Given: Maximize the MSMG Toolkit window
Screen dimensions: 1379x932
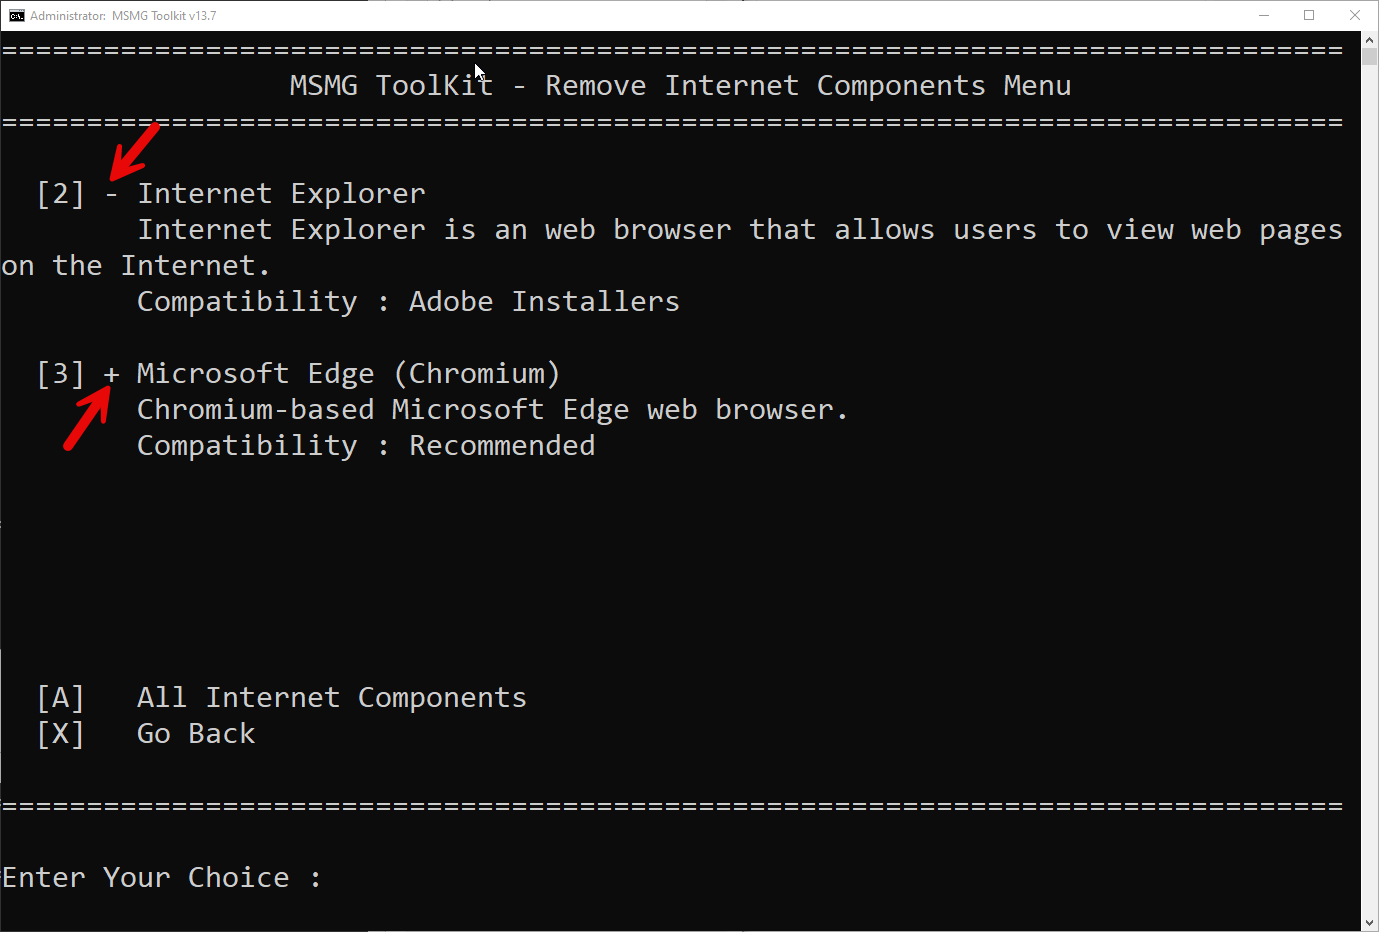Looking at the screenshot, I should click(1309, 15).
